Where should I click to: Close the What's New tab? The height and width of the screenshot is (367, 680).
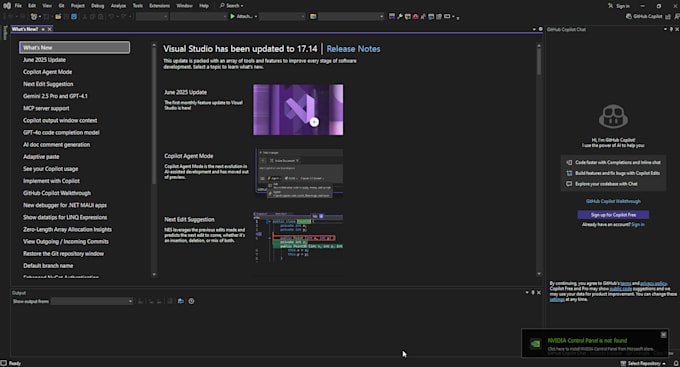(49, 29)
